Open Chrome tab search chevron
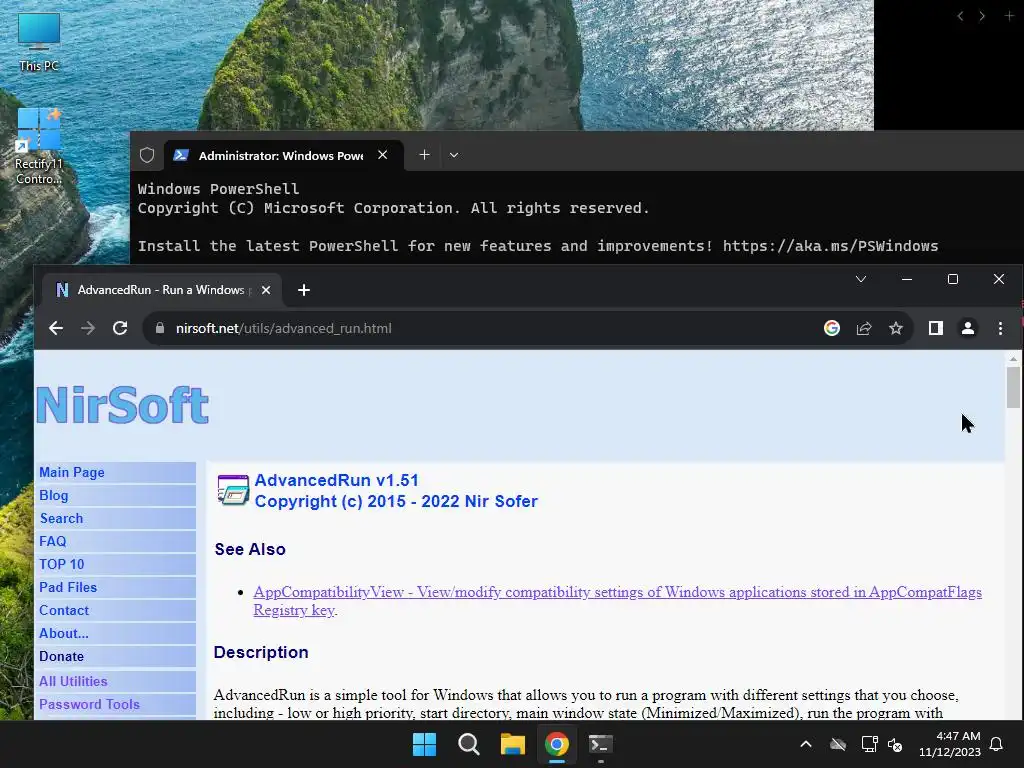Screen dimensions: 1024x768 [861, 280]
